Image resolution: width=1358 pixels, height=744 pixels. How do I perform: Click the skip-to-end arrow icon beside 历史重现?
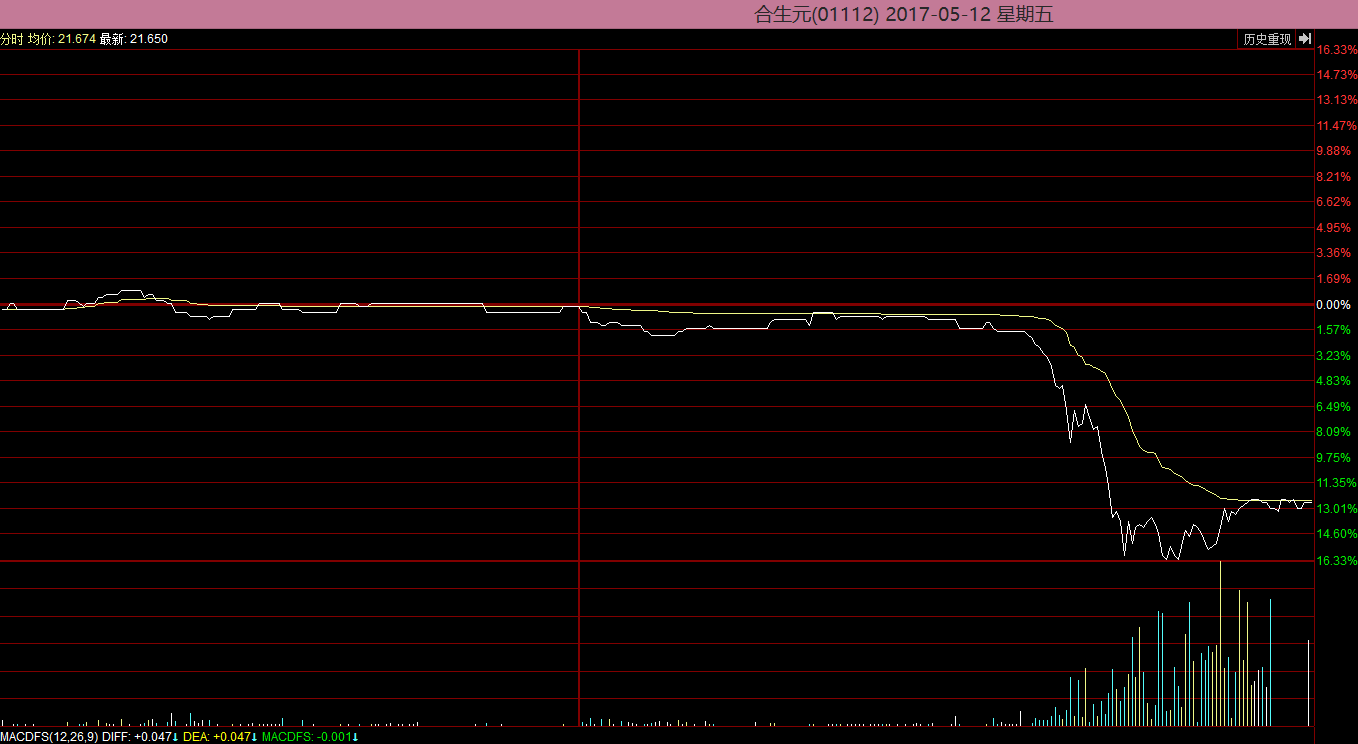pyautogui.click(x=1305, y=39)
